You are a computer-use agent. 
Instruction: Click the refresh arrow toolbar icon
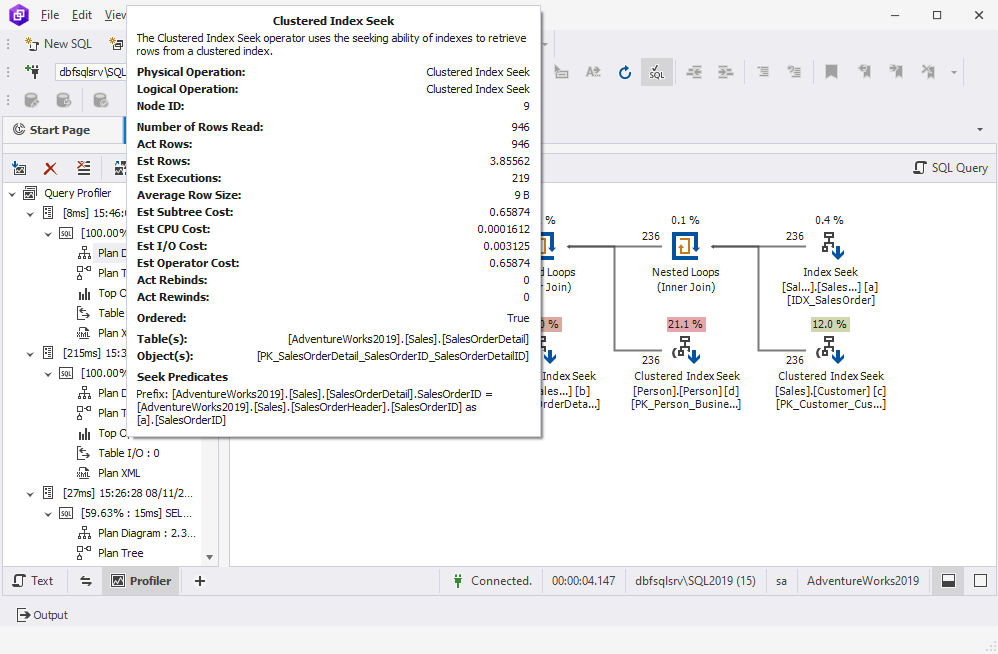[x=624, y=73]
